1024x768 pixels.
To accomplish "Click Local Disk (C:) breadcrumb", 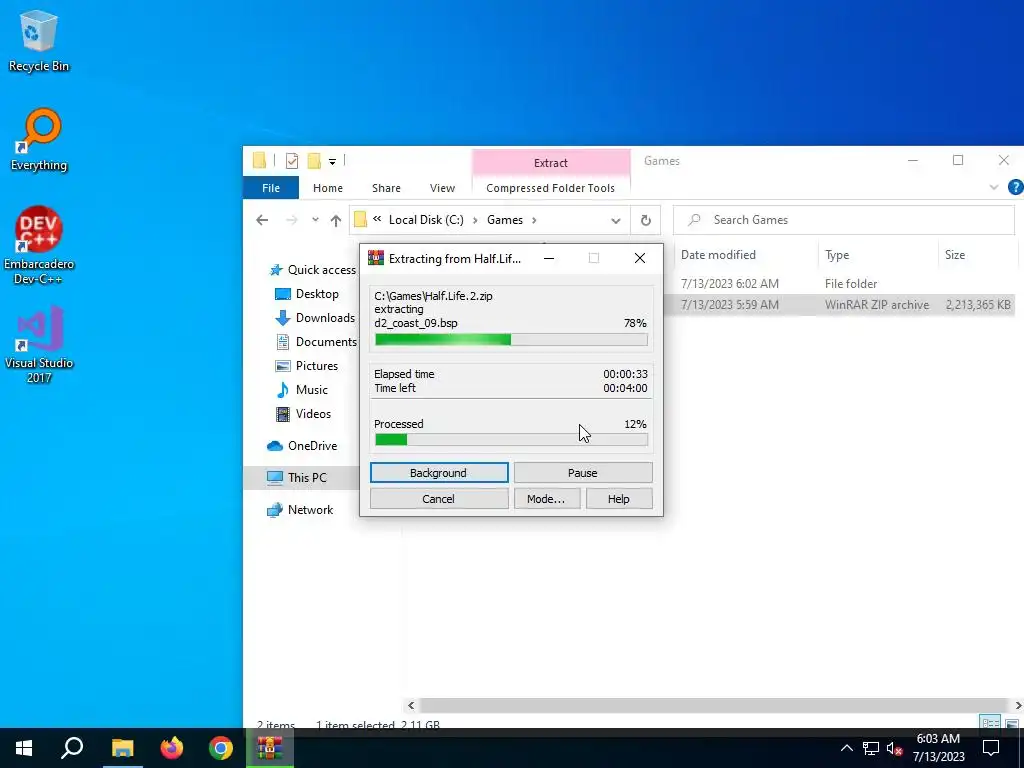I will click(426, 220).
